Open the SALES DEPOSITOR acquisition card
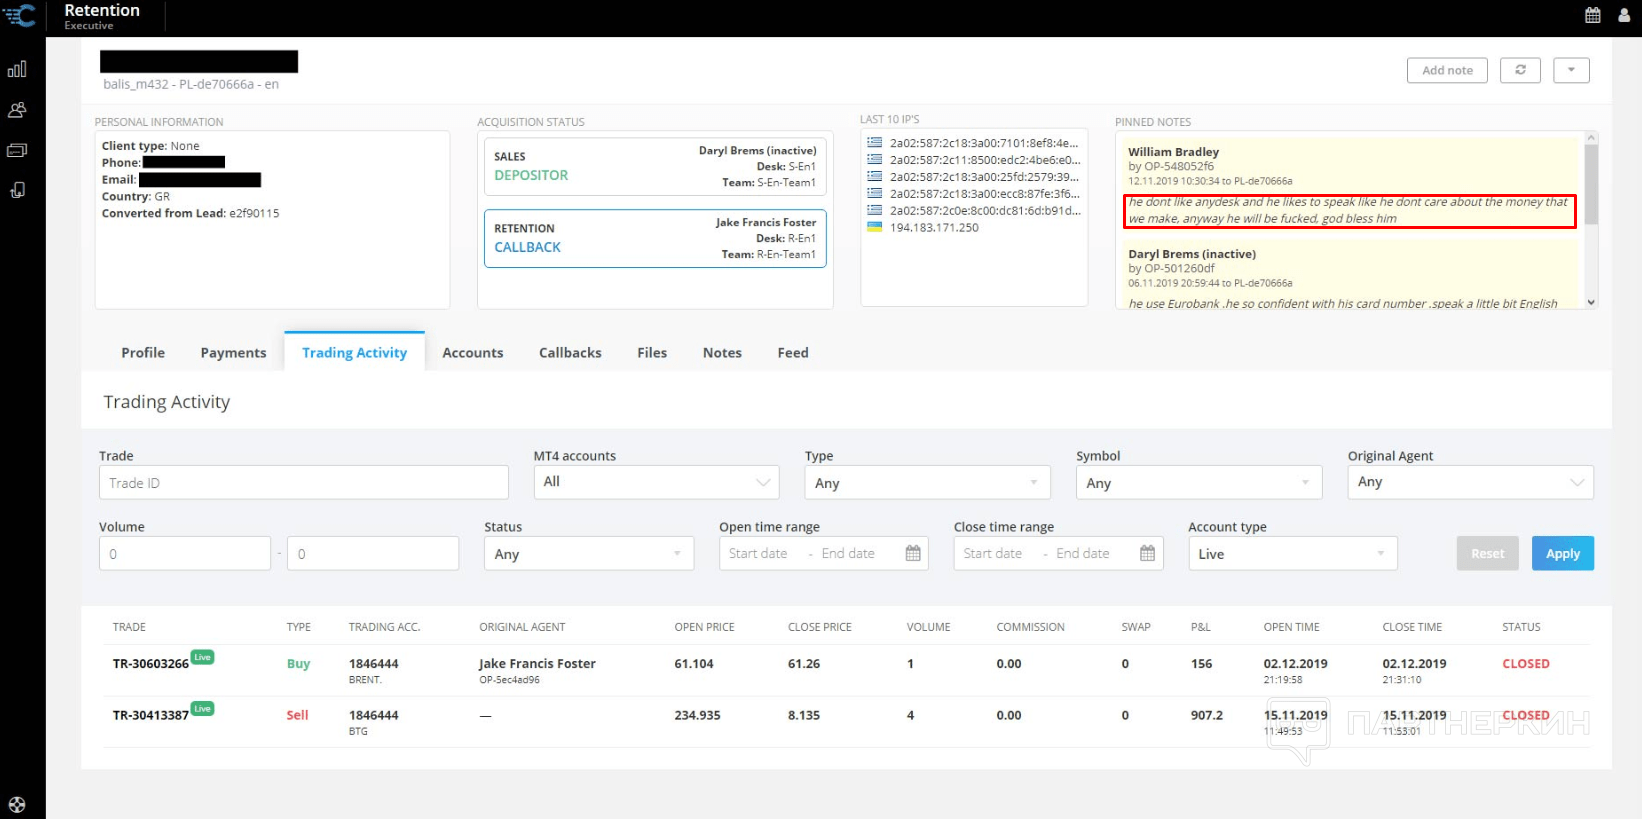The width and height of the screenshot is (1642, 819). (655, 166)
